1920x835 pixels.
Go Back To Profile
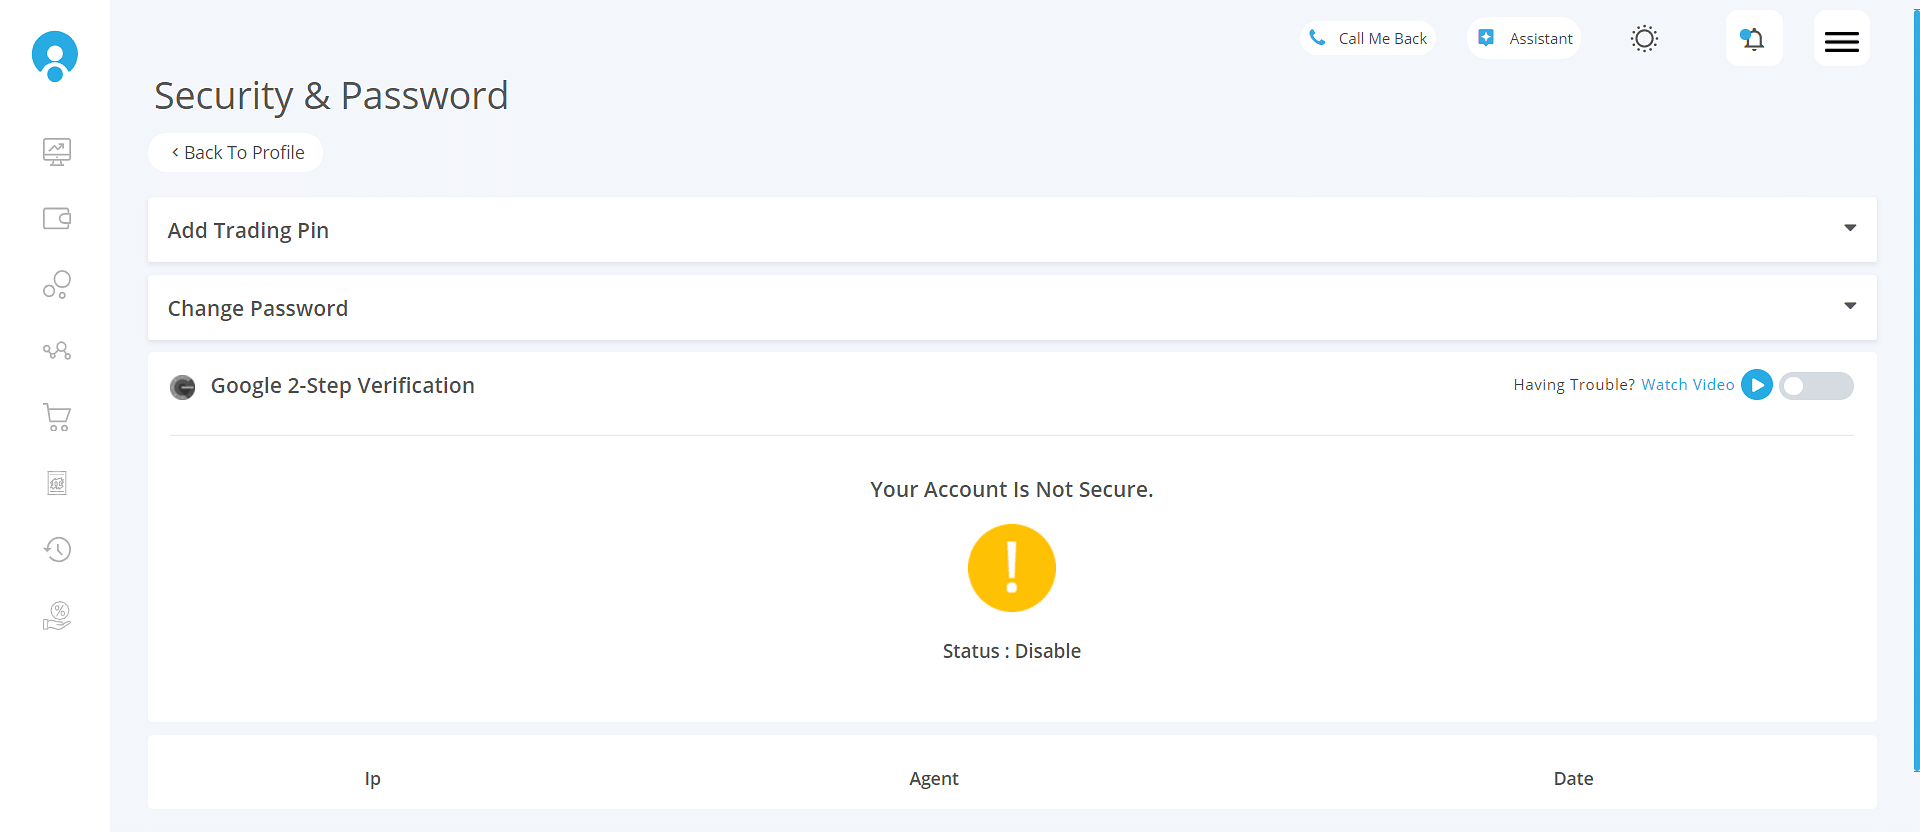pos(236,152)
